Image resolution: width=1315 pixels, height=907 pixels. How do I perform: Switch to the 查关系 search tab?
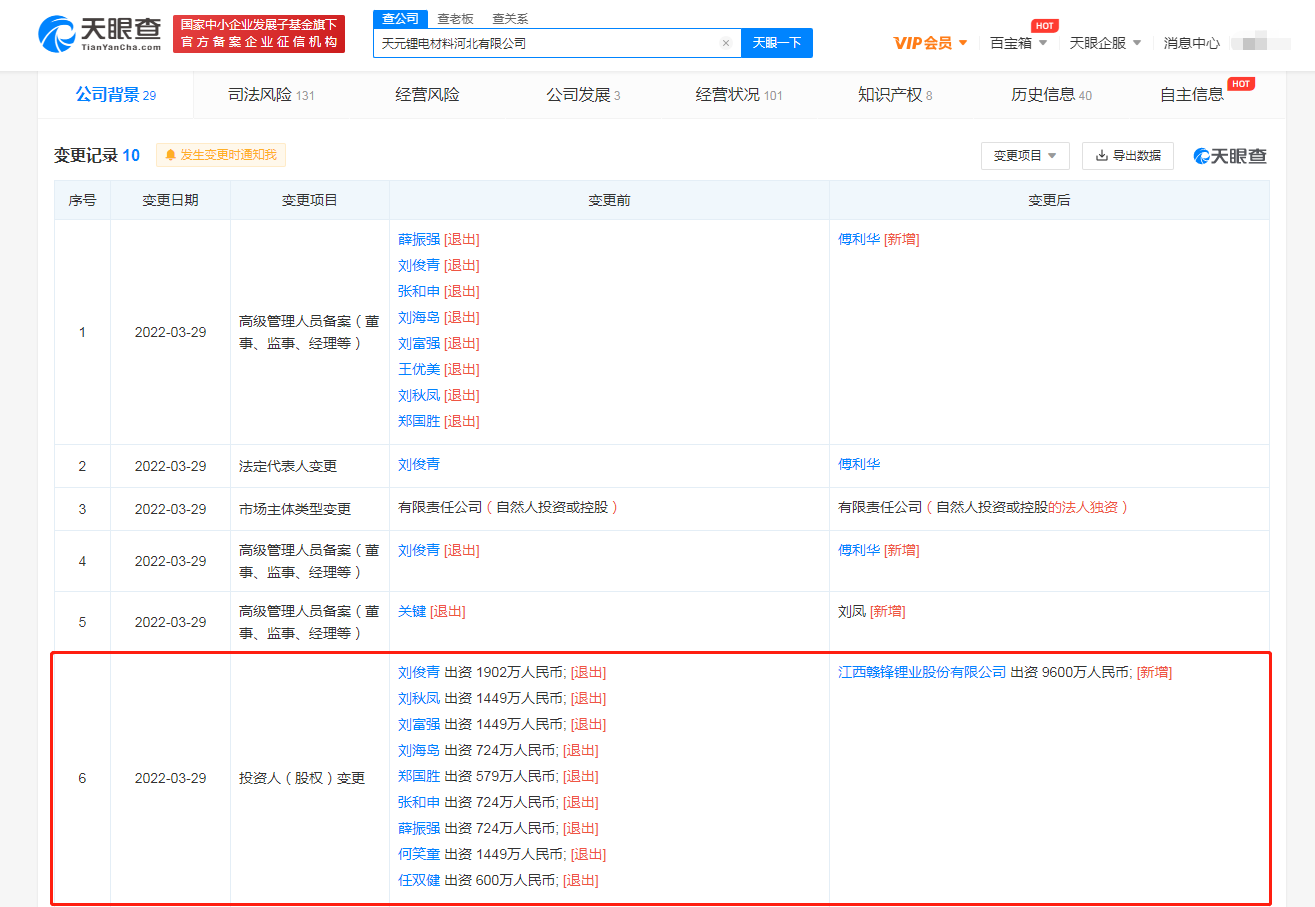(x=510, y=19)
